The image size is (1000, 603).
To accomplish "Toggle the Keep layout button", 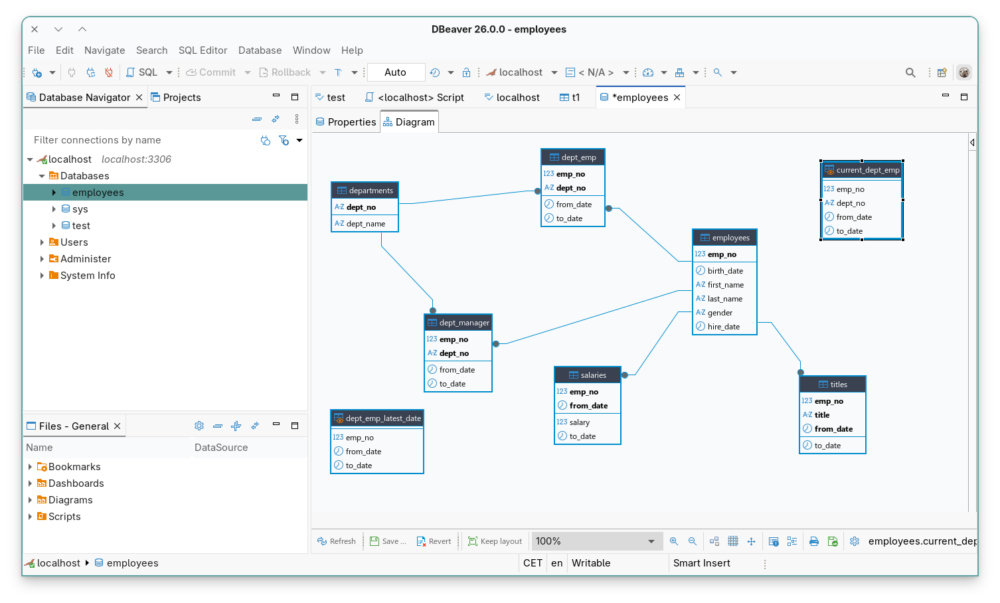I will (x=495, y=541).
